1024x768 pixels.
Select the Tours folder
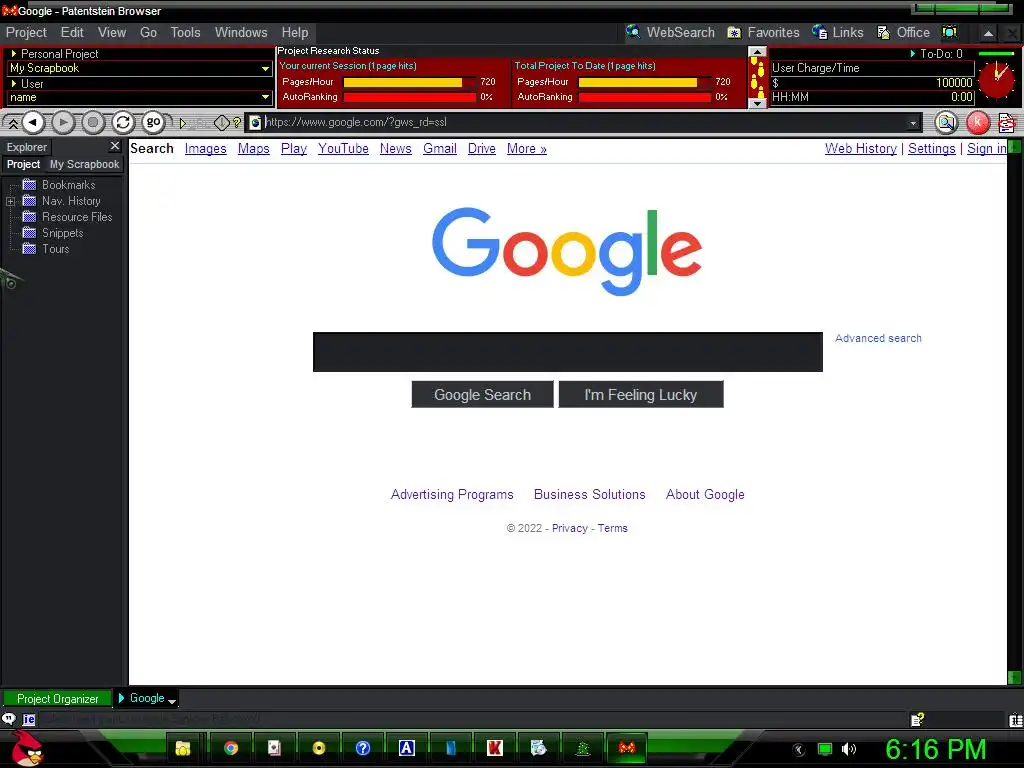point(46,249)
